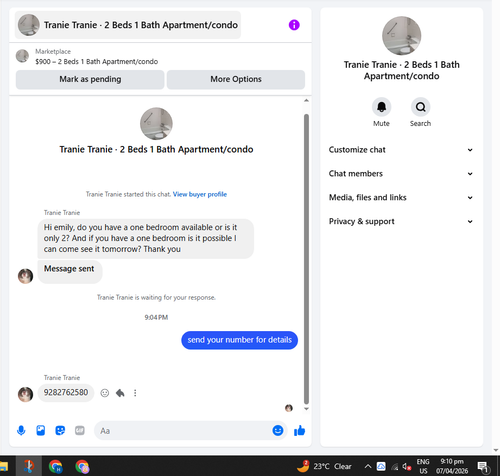Attach a photo using the image icon
Screen dimensions: 500x476
[x=41, y=430]
